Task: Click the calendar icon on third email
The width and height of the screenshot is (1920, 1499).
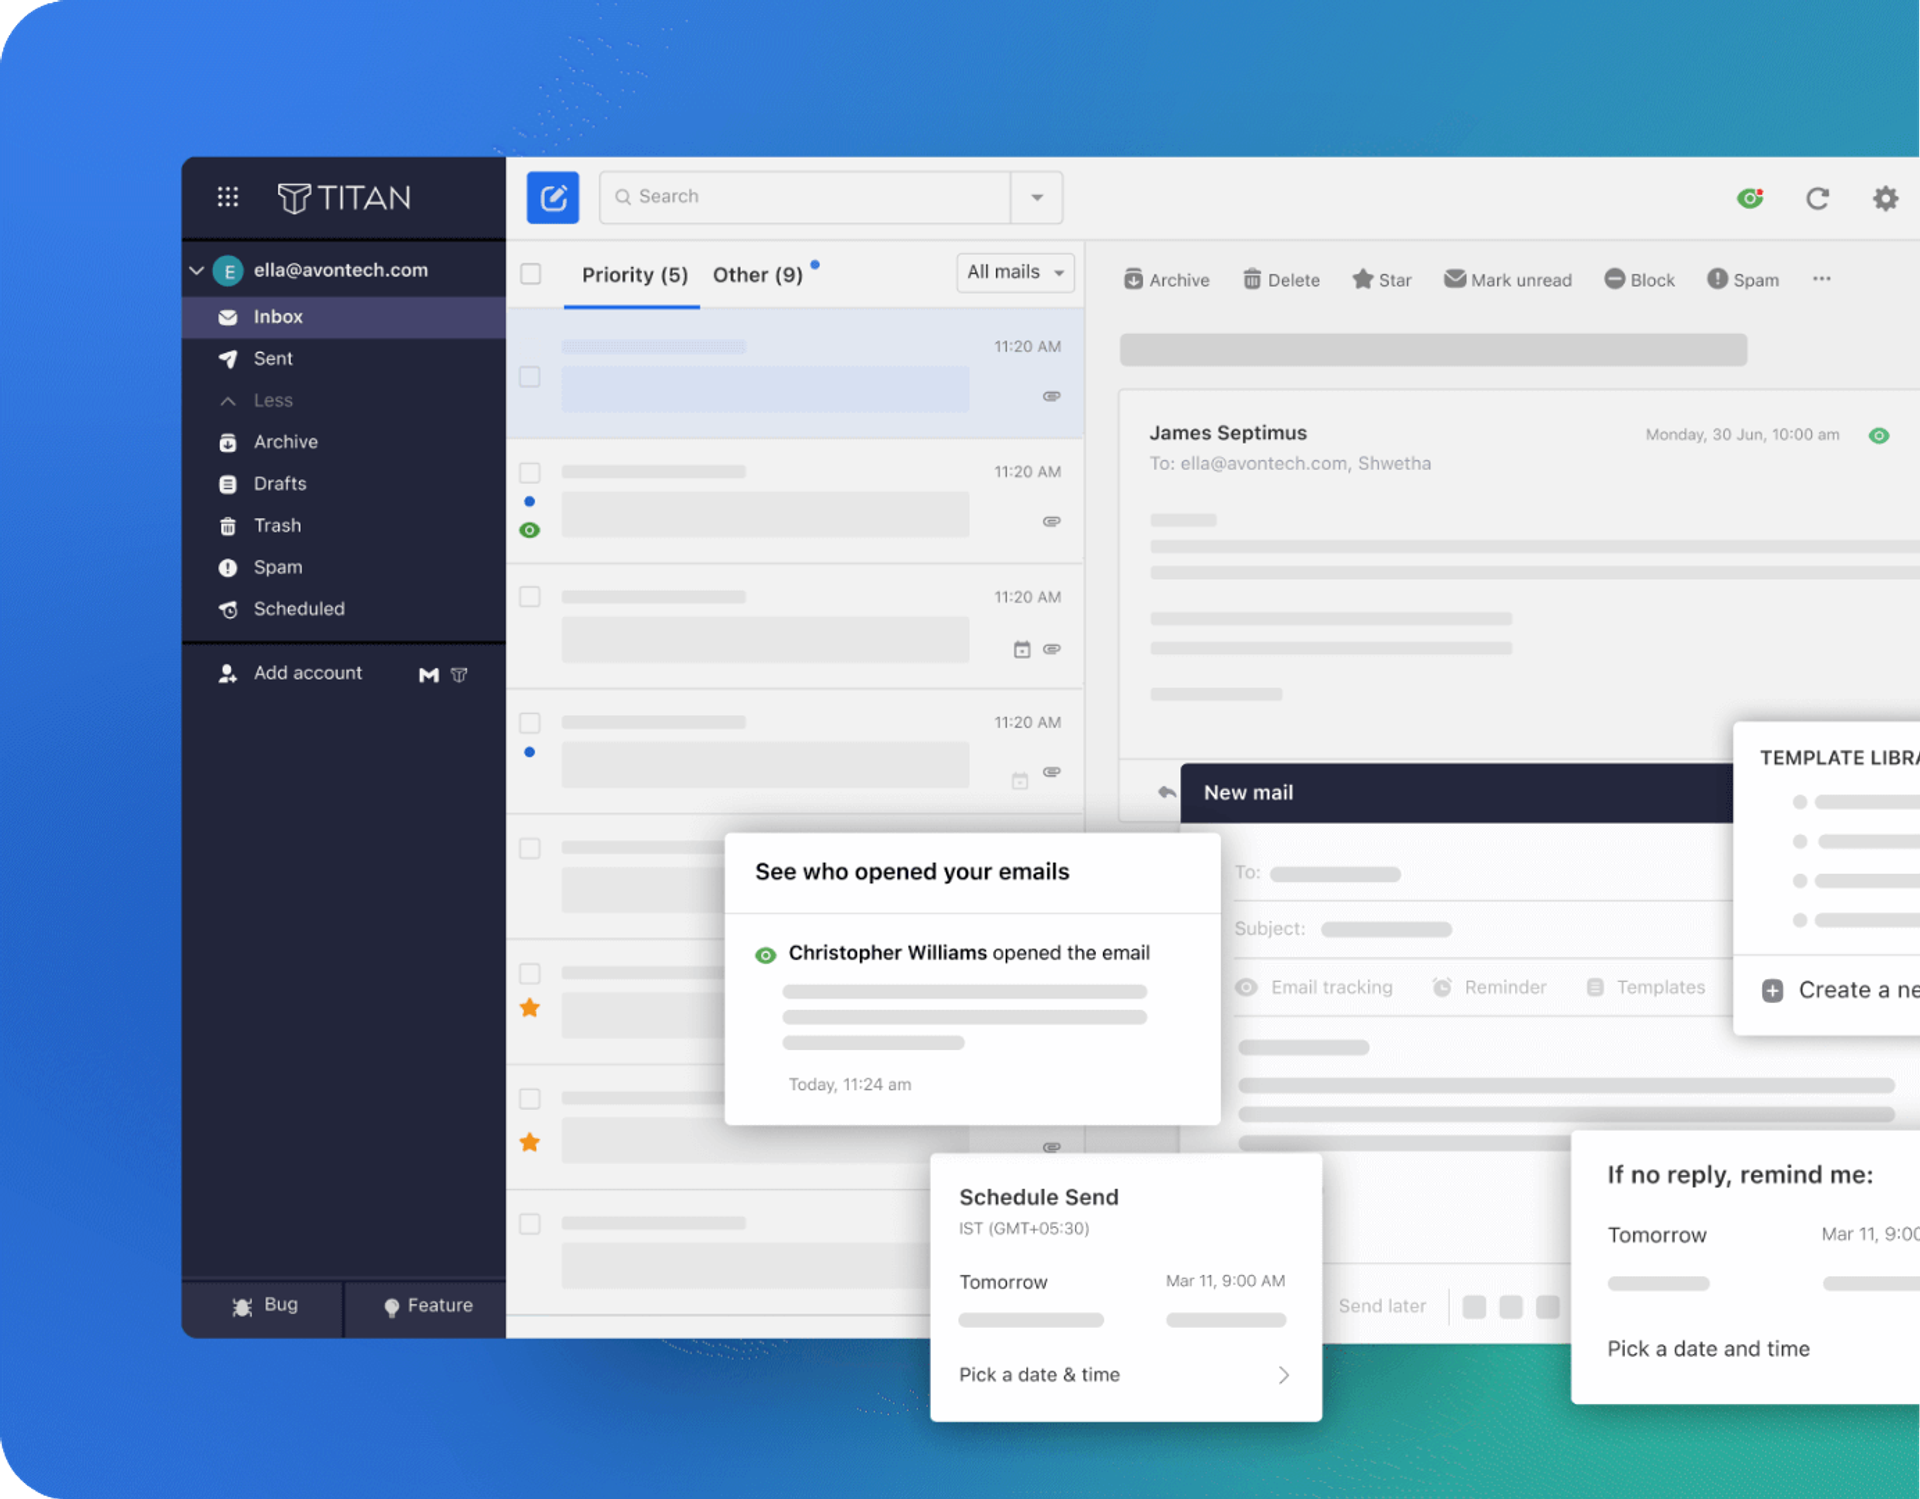Action: tap(1022, 650)
